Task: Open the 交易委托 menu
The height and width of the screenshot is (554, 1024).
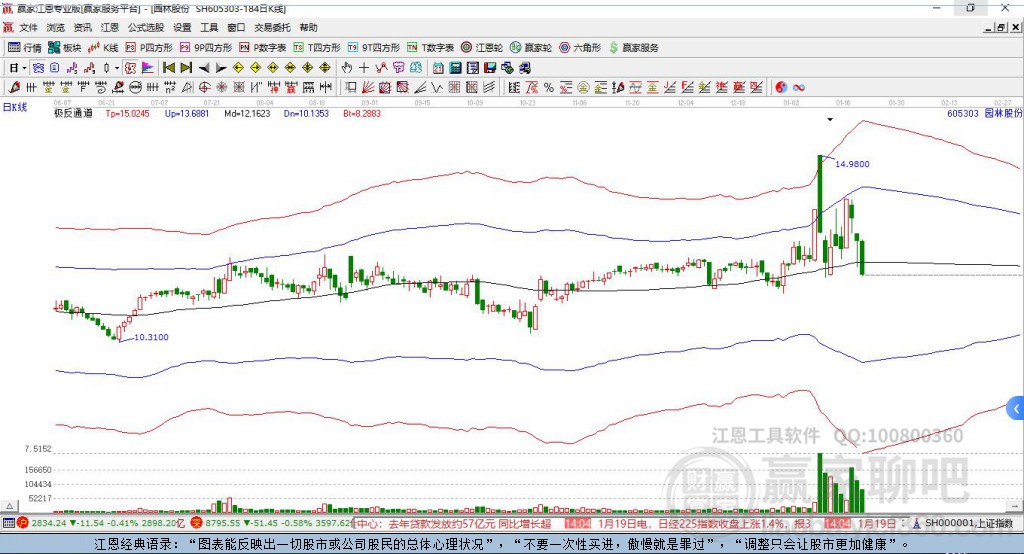Action: pos(272,27)
